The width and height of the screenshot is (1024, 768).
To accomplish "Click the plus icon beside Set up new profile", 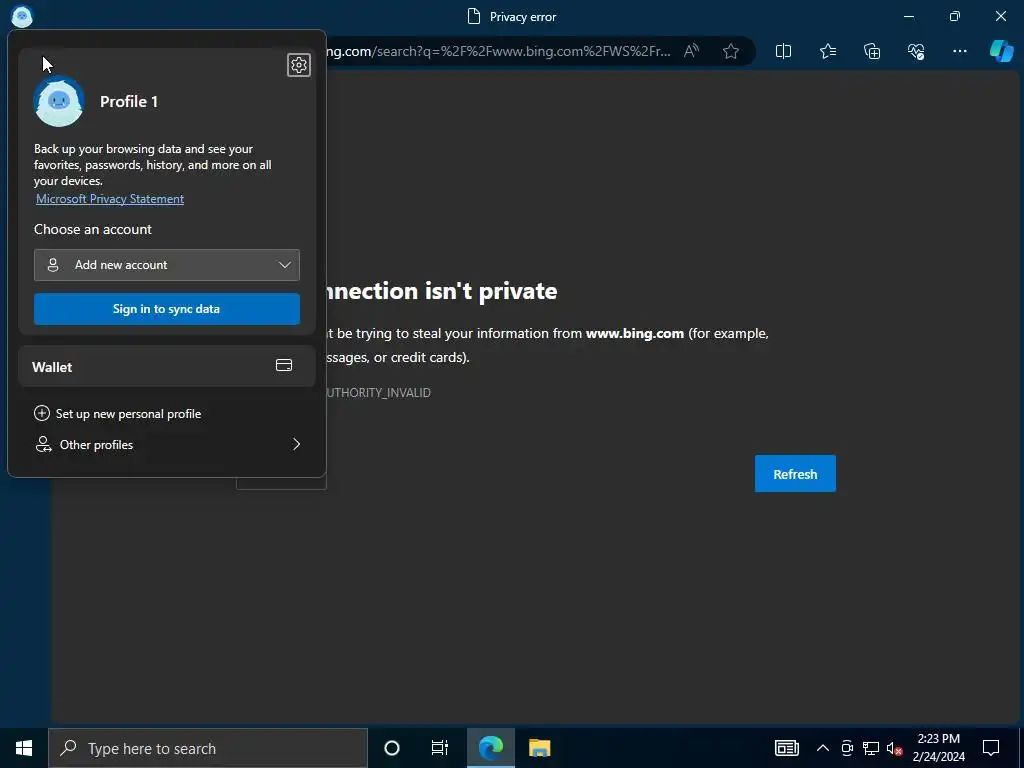I will click(x=42, y=413).
